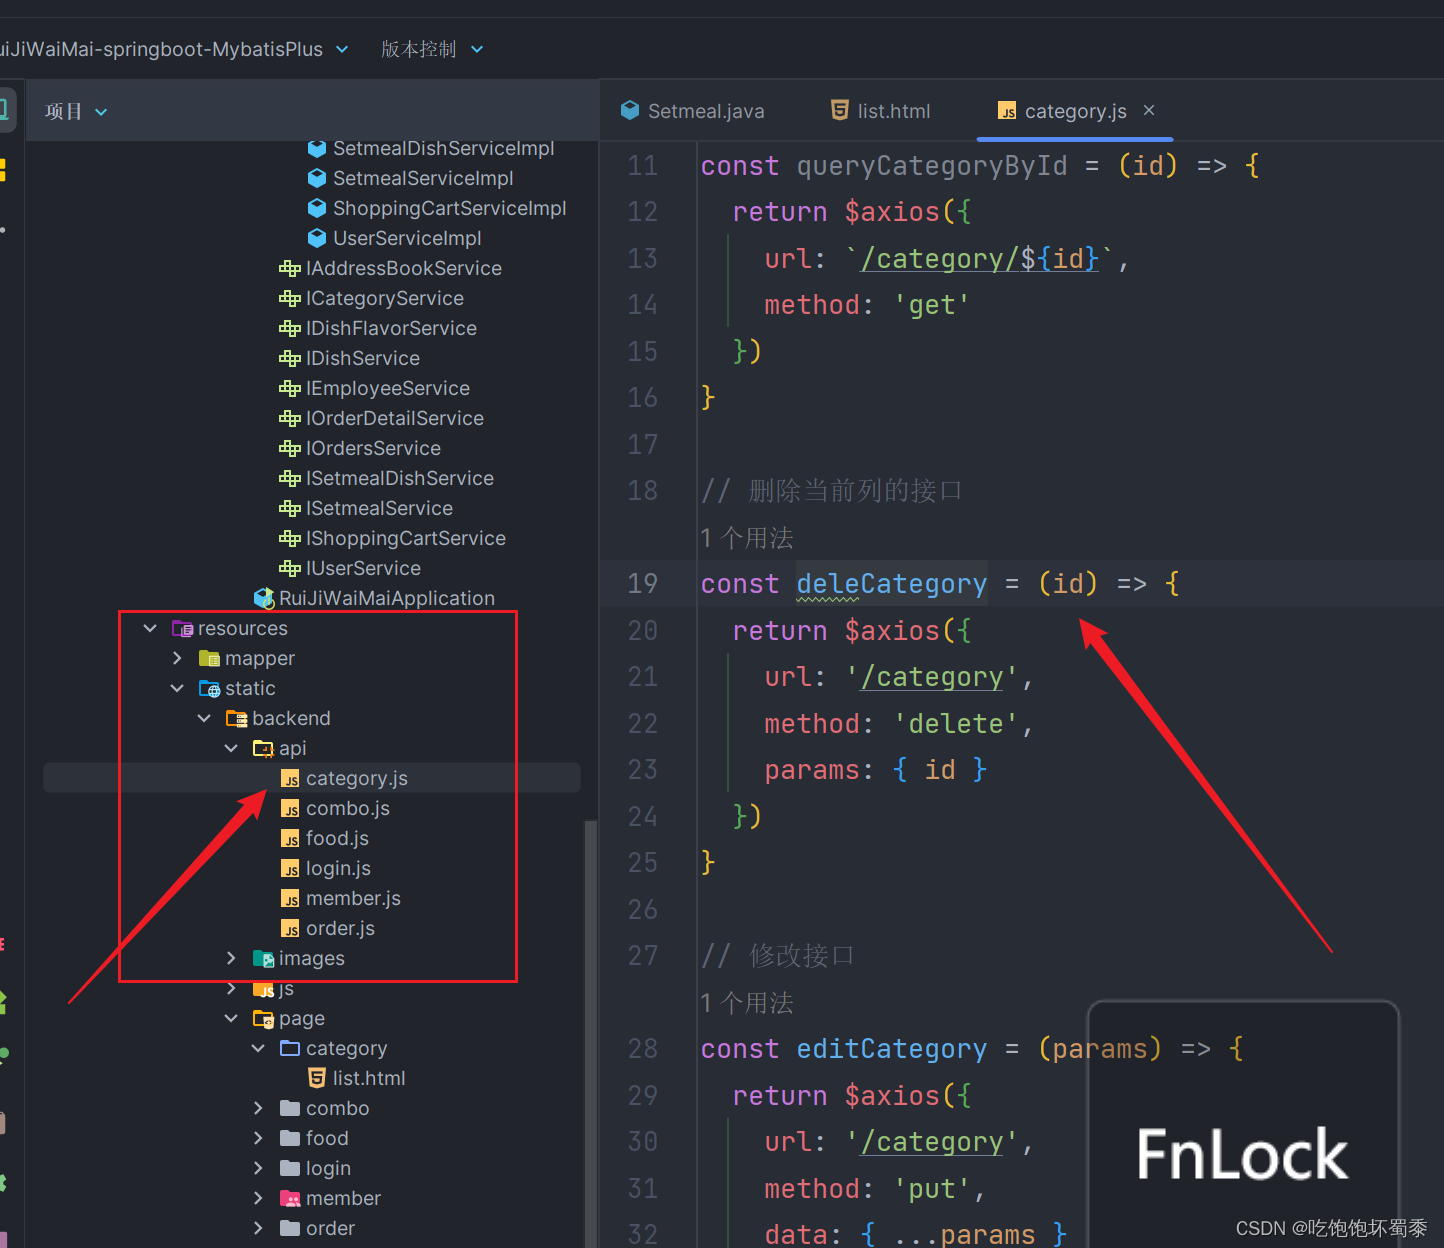Viewport: 1444px width, 1248px height.
Task: Click the IAddressBookService interface icon
Action: [290, 268]
